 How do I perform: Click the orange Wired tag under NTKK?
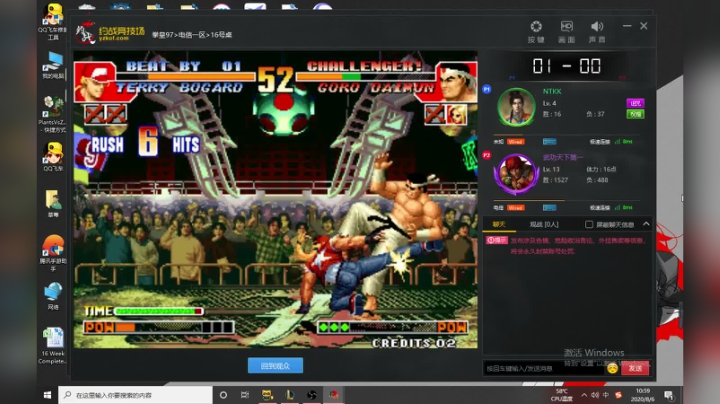[x=515, y=142]
